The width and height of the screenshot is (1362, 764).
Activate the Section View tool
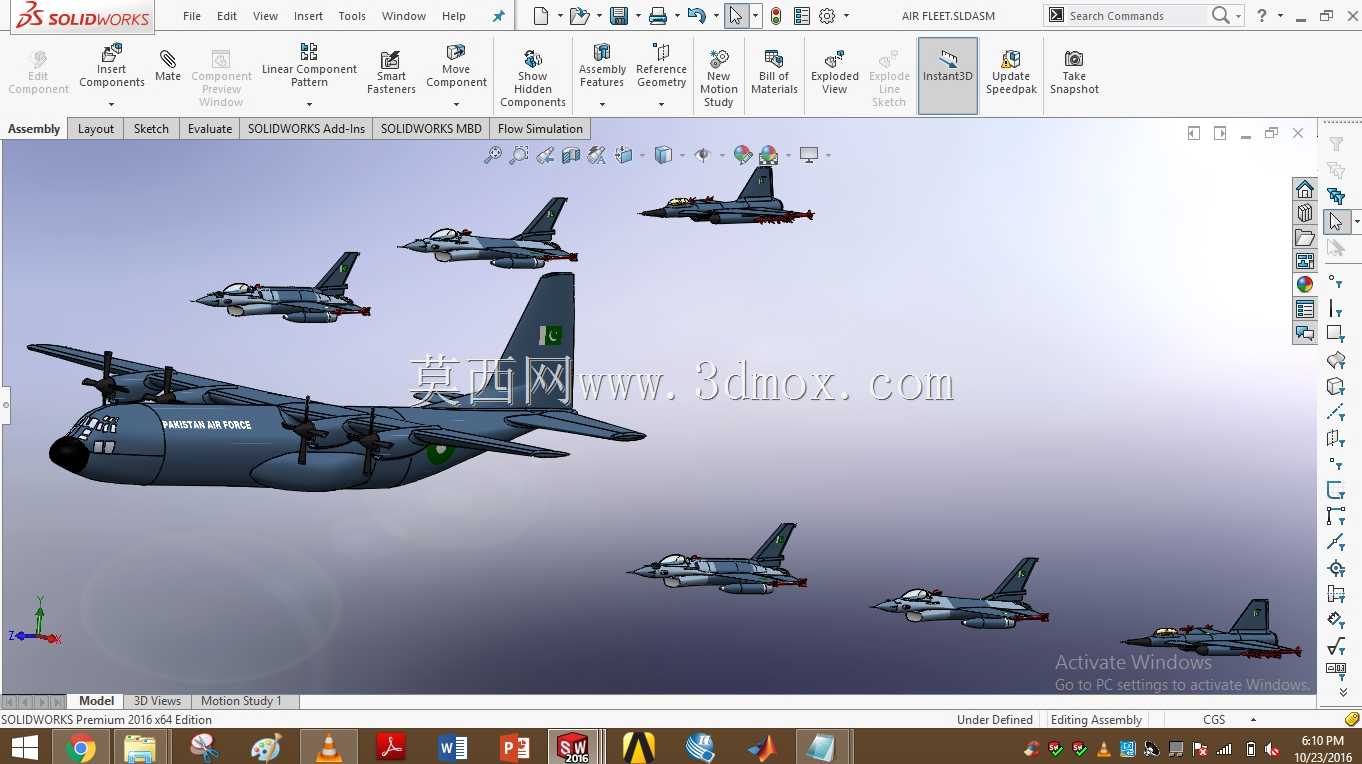tap(571, 155)
